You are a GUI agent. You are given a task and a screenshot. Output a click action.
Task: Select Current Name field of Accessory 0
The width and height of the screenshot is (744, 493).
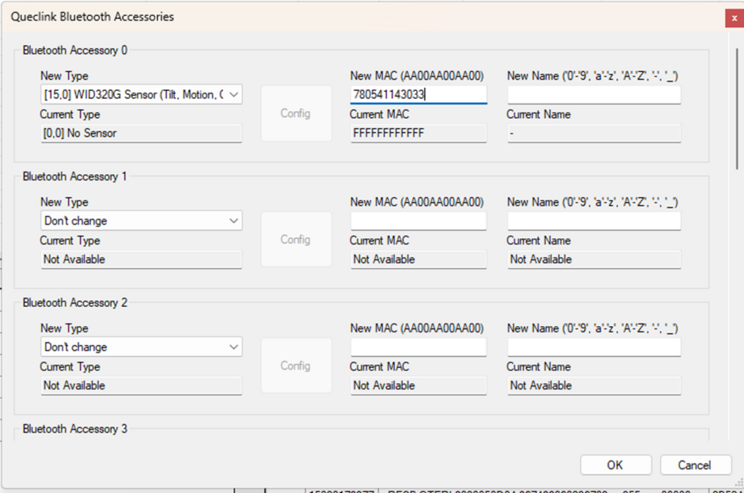click(x=593, y=133)
